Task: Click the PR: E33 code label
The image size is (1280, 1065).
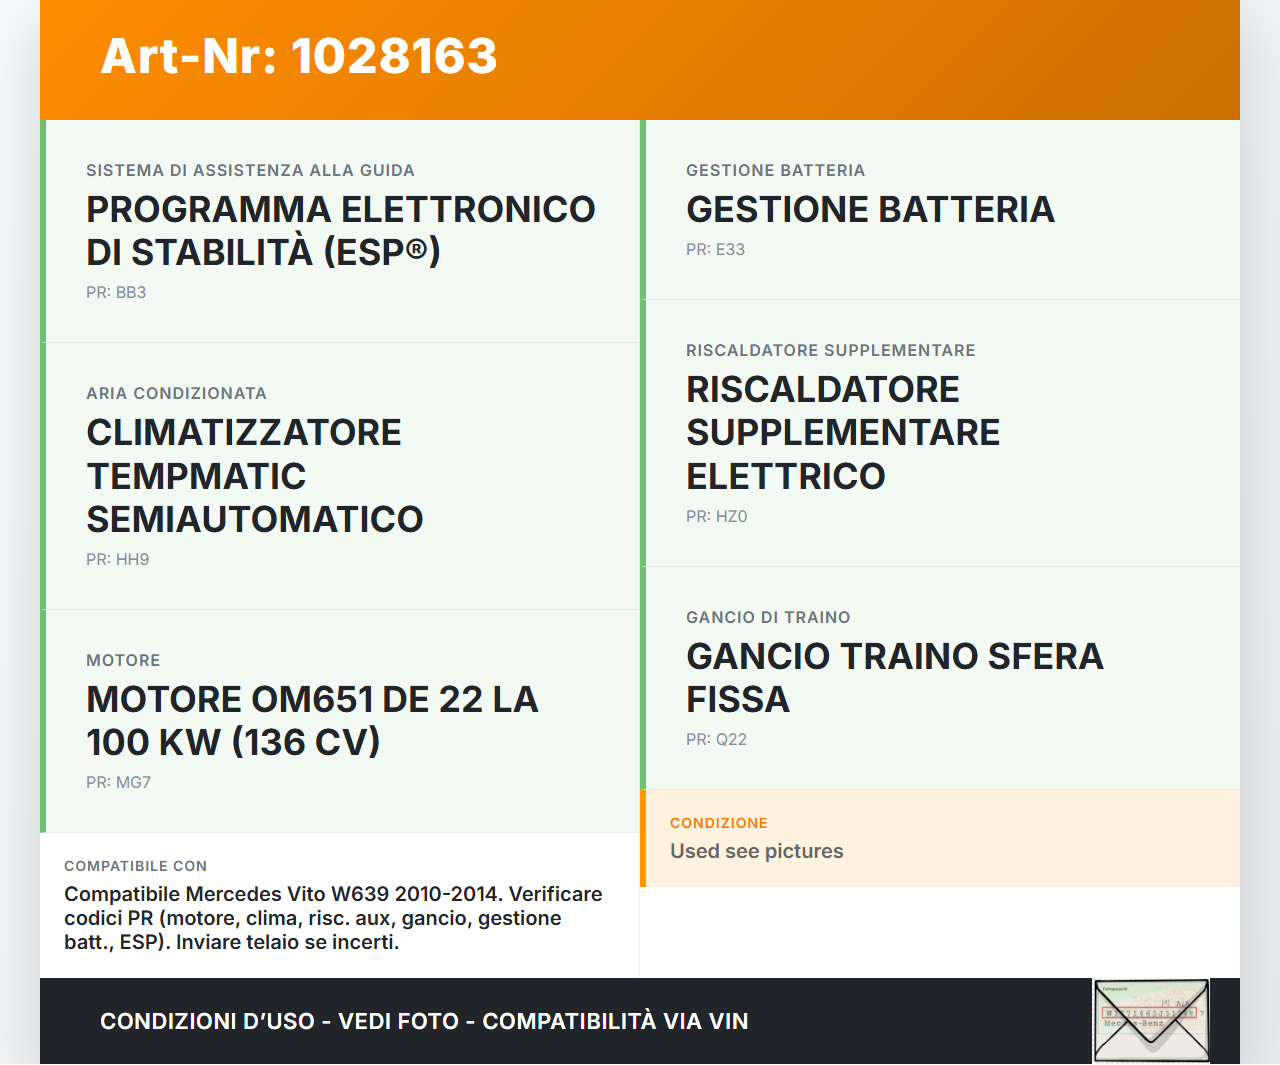Action: coord(715,249)
